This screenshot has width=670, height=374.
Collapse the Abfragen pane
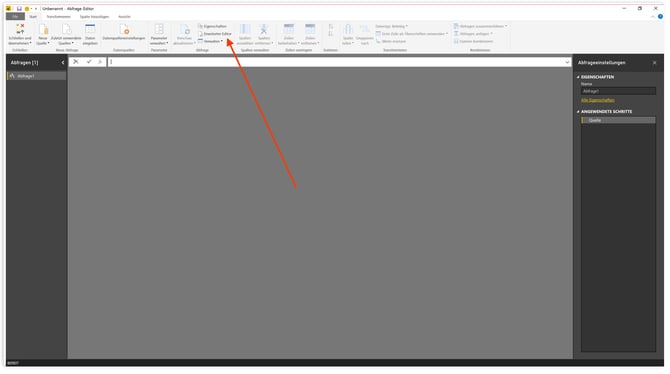tap(62, 63)
